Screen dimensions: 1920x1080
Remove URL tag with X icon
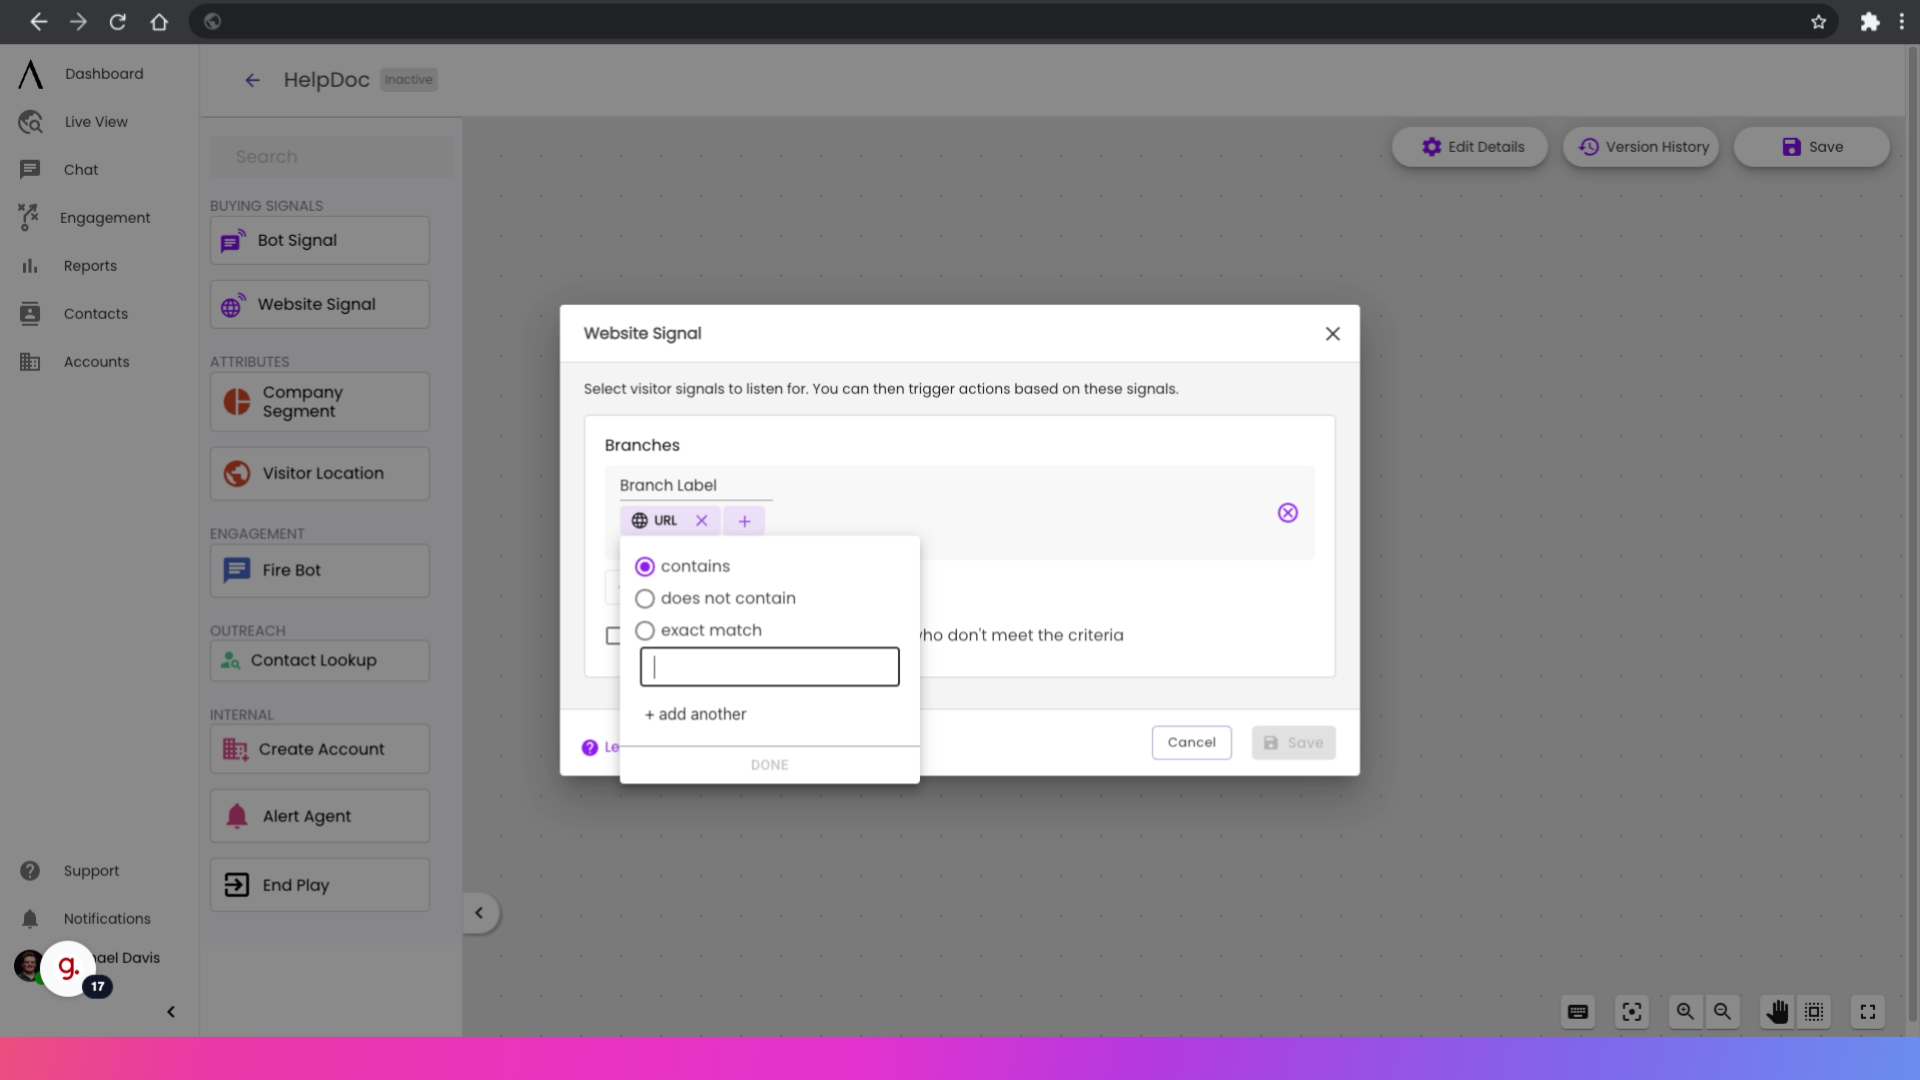click(x=702, y=520)
